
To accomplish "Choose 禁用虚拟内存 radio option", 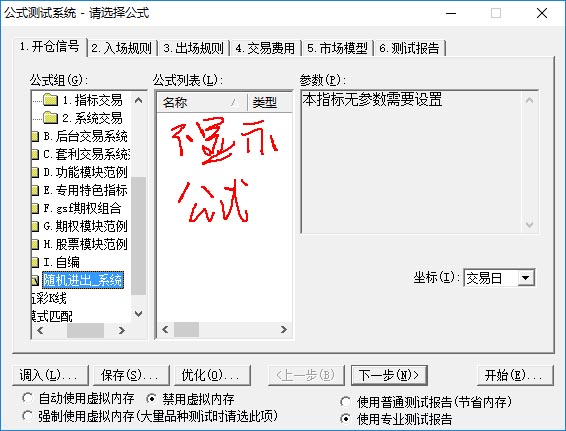I will pyautogui.click(x=152, y=399).
